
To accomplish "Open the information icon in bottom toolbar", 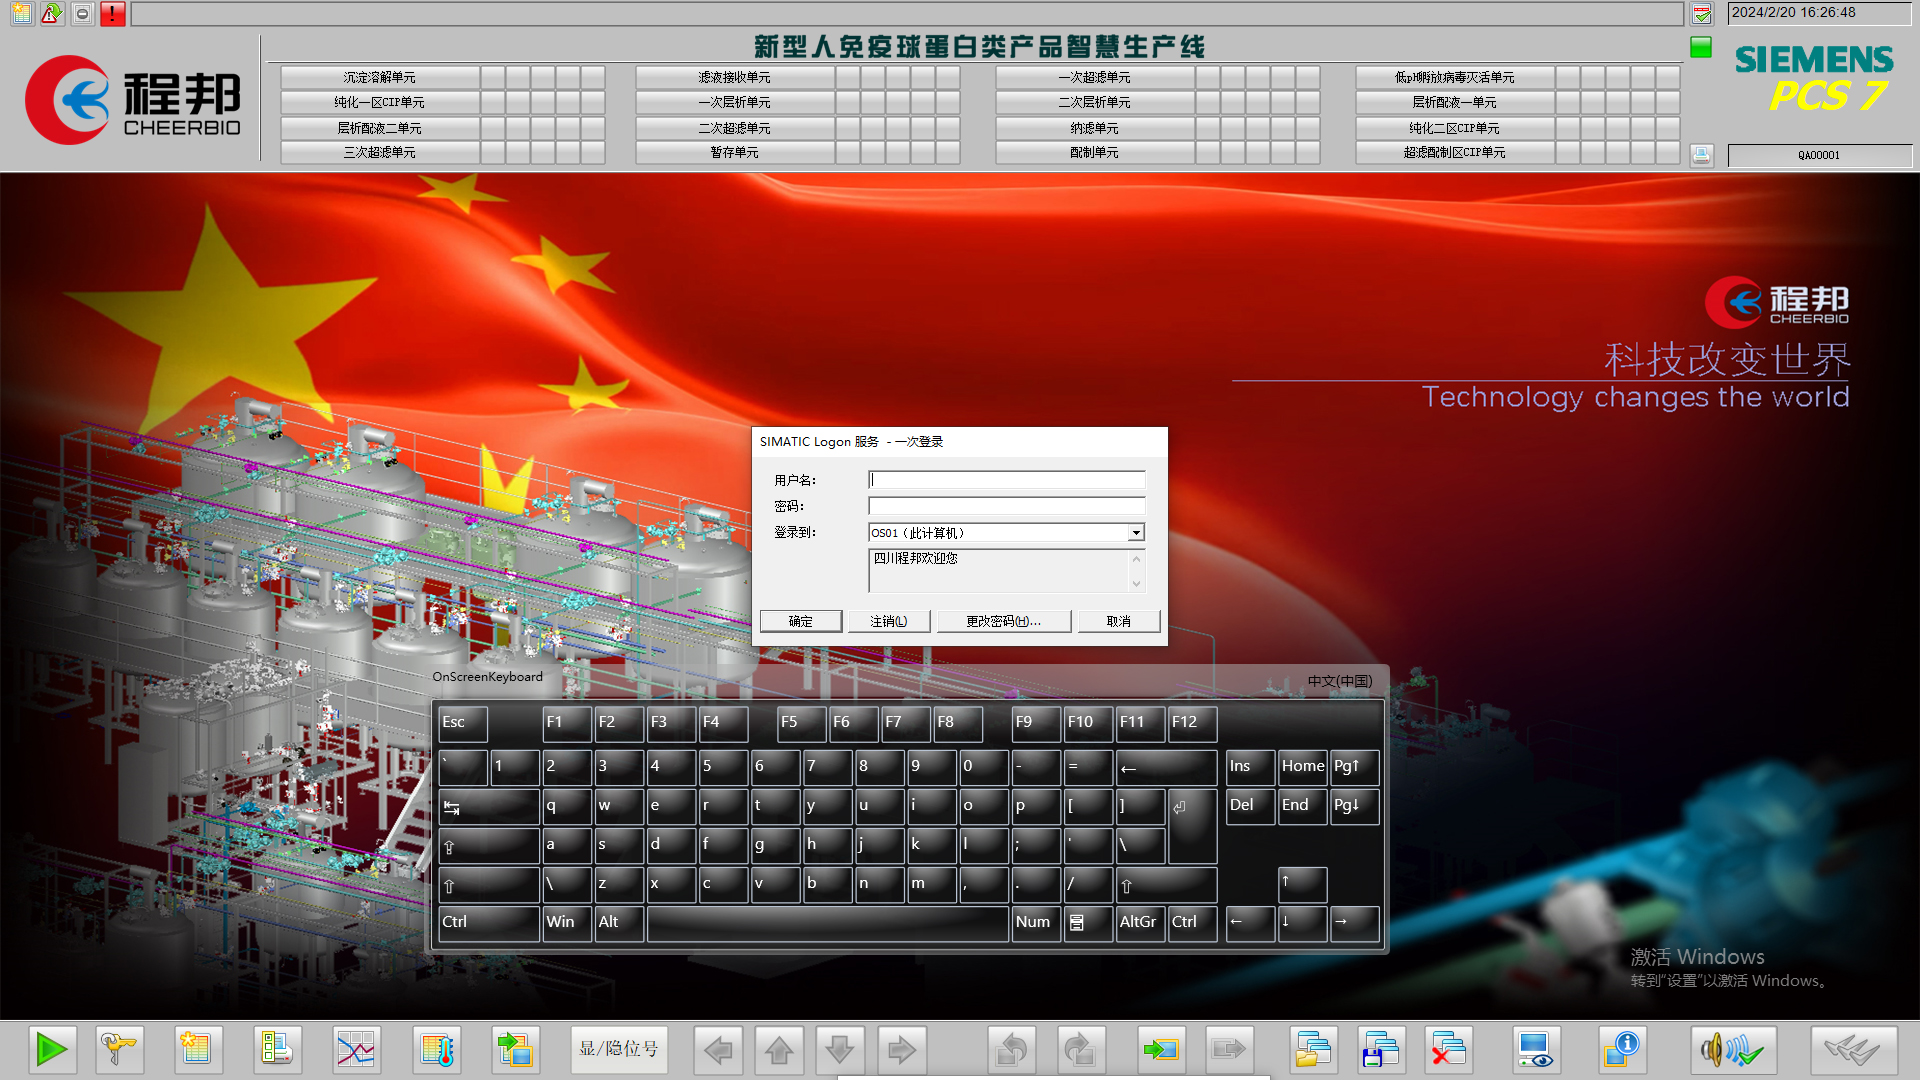I will point(1620,1050).
